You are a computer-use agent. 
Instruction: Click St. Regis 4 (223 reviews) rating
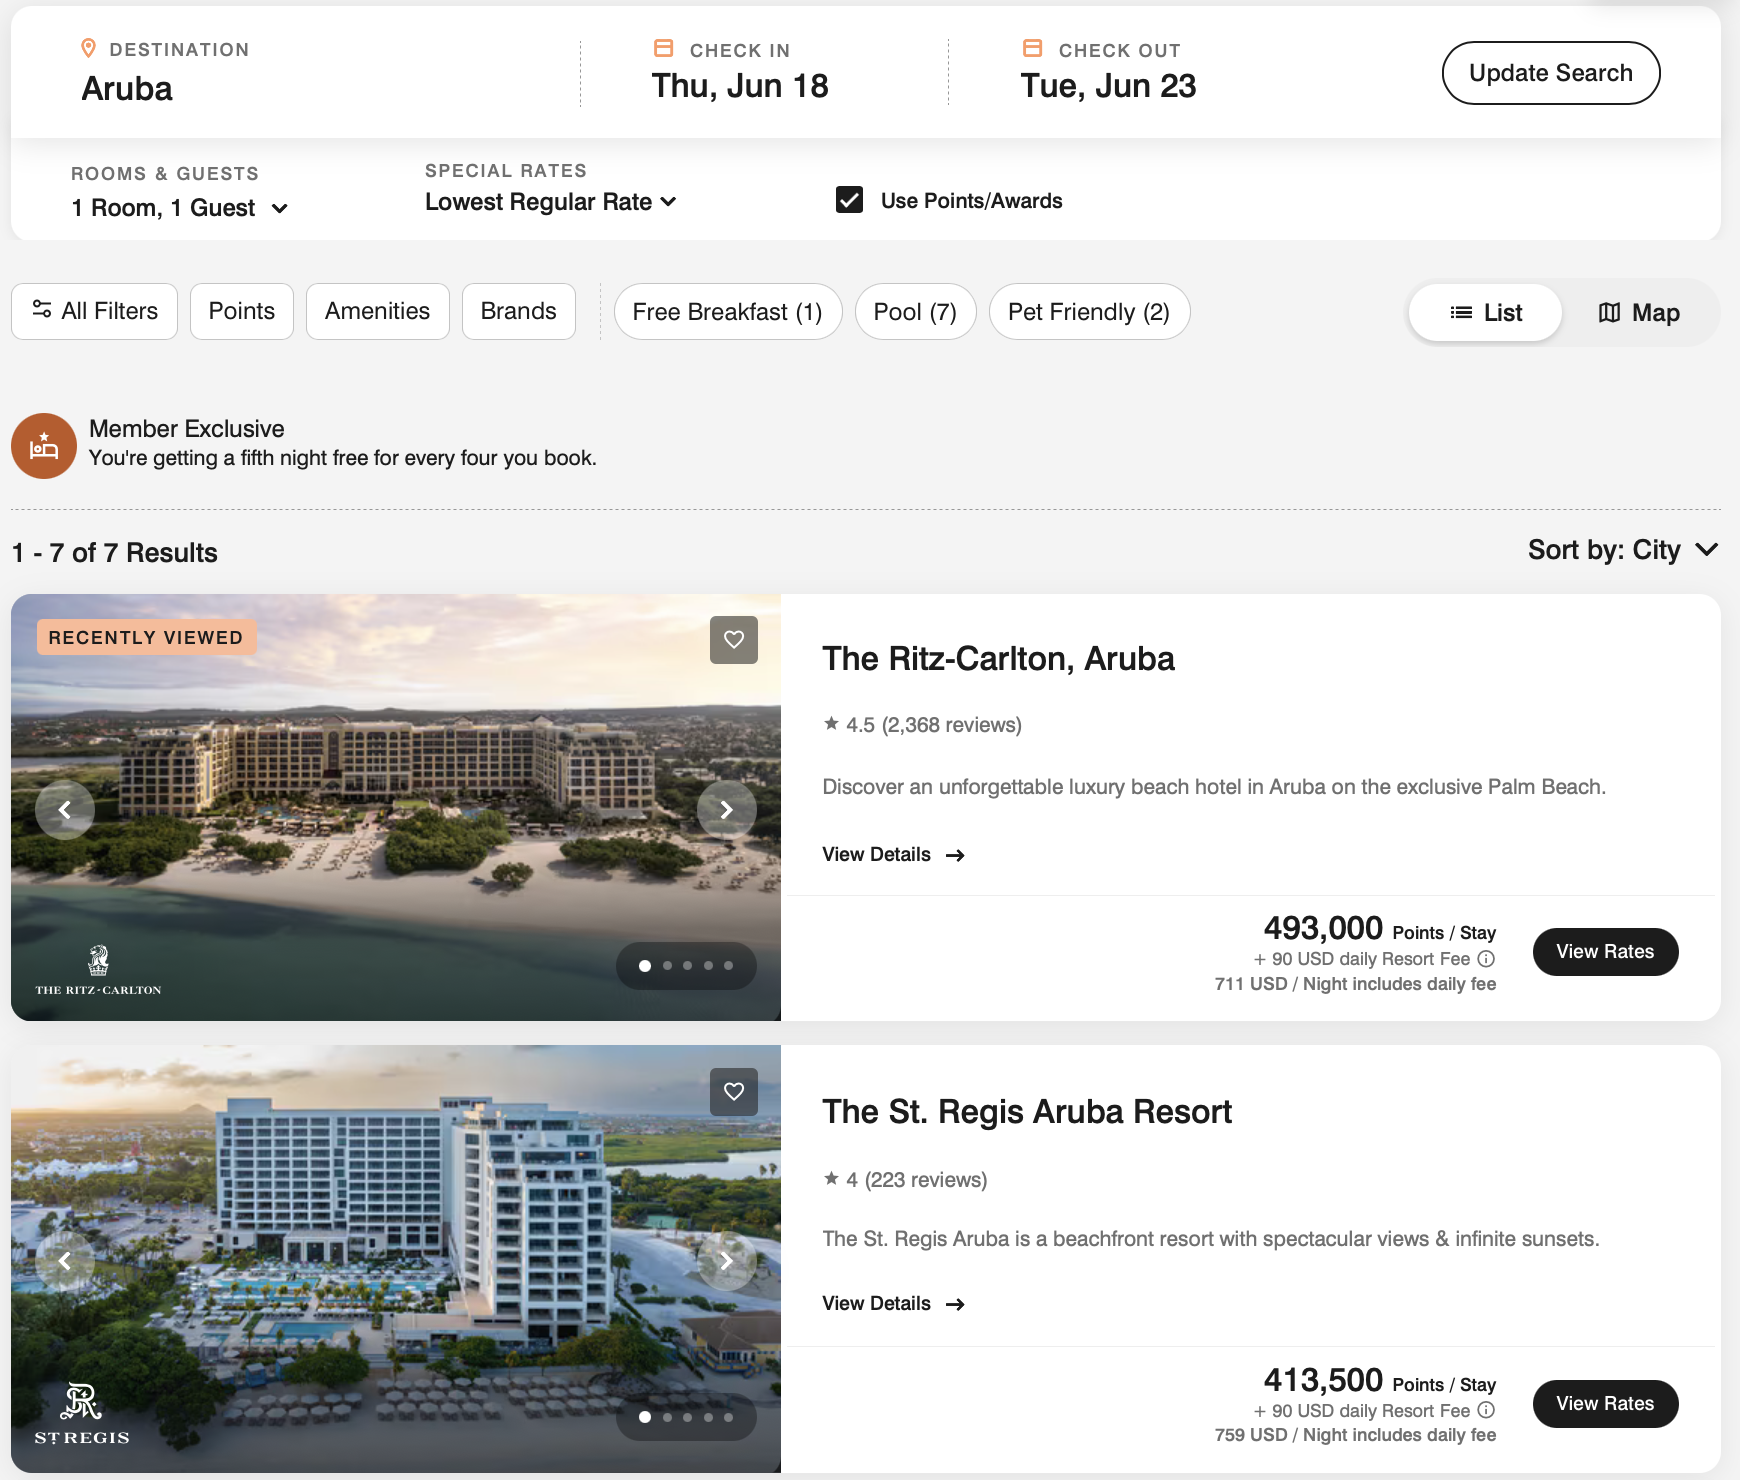[905, 1180]
